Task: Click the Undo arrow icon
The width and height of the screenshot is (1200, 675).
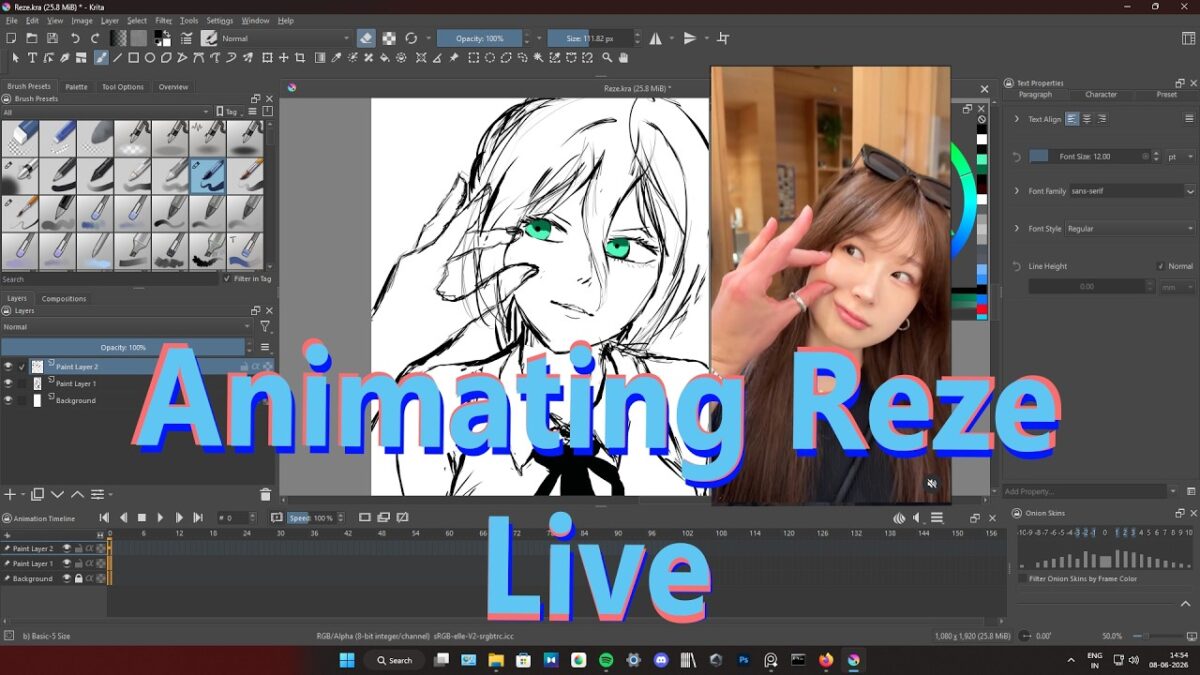Action: pos(75,38)
